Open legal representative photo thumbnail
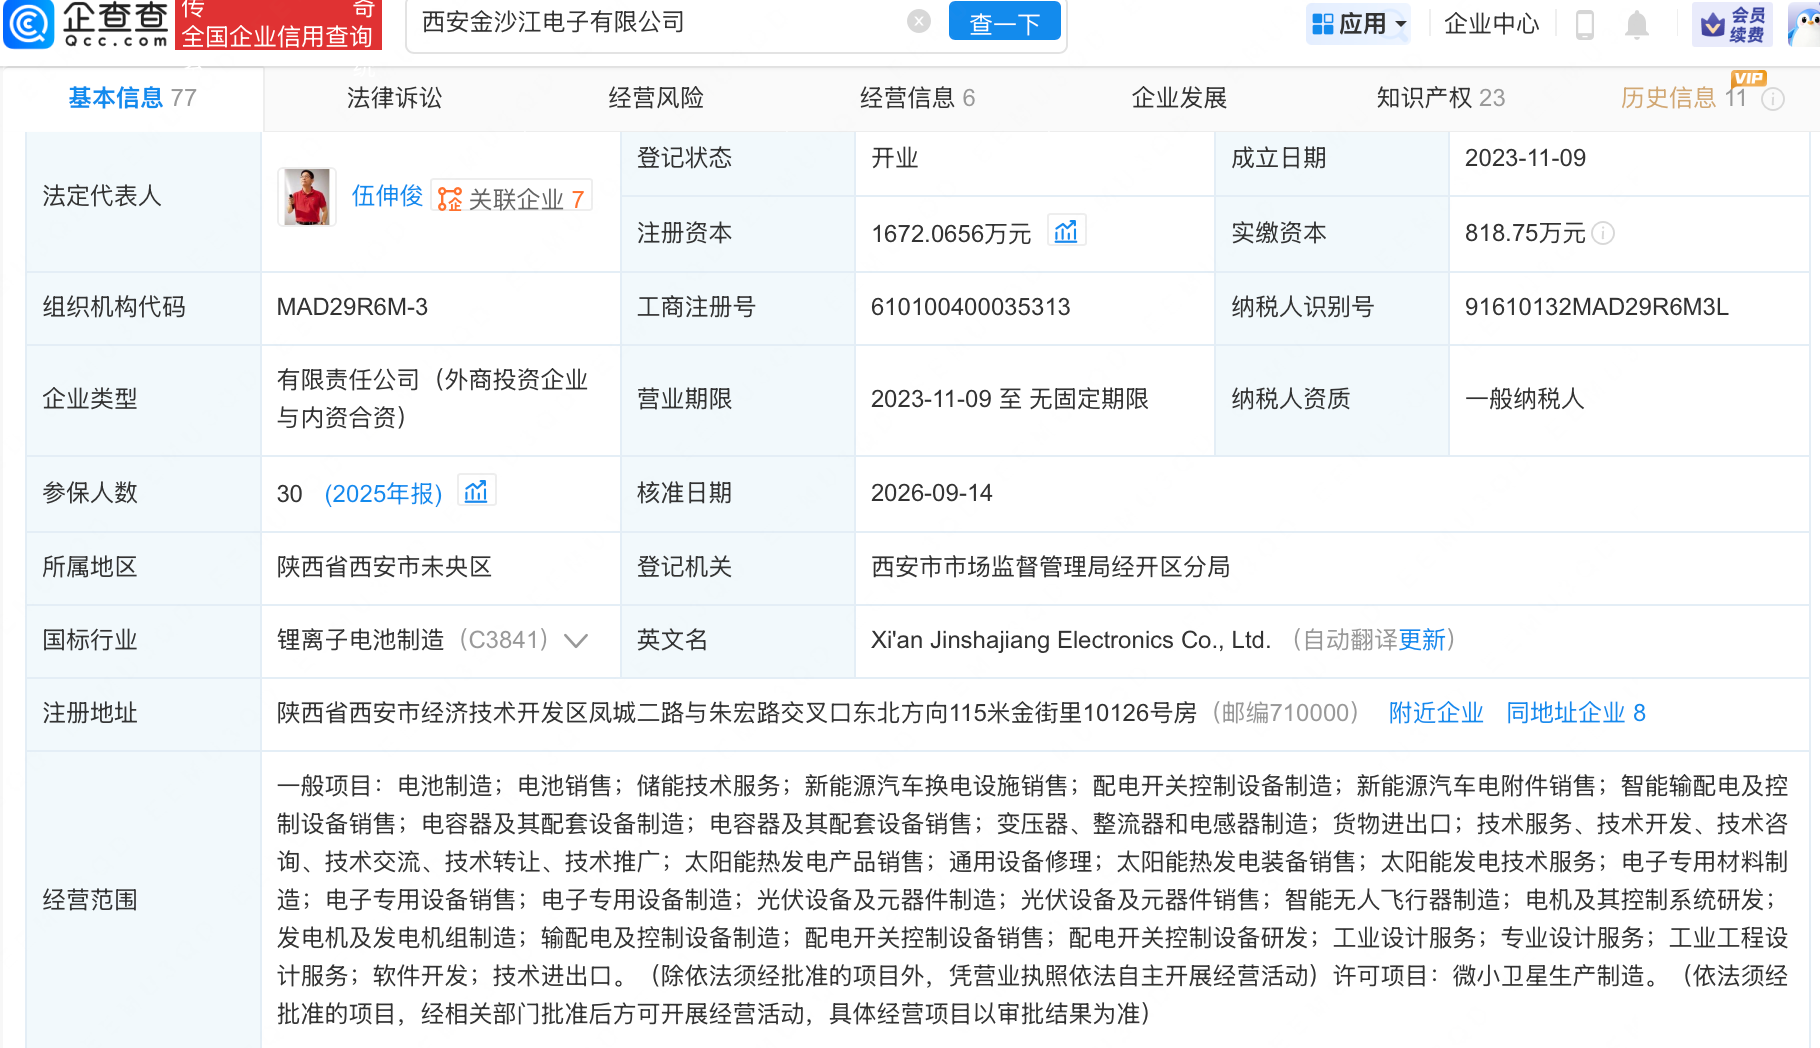 (x=306, y=196)
